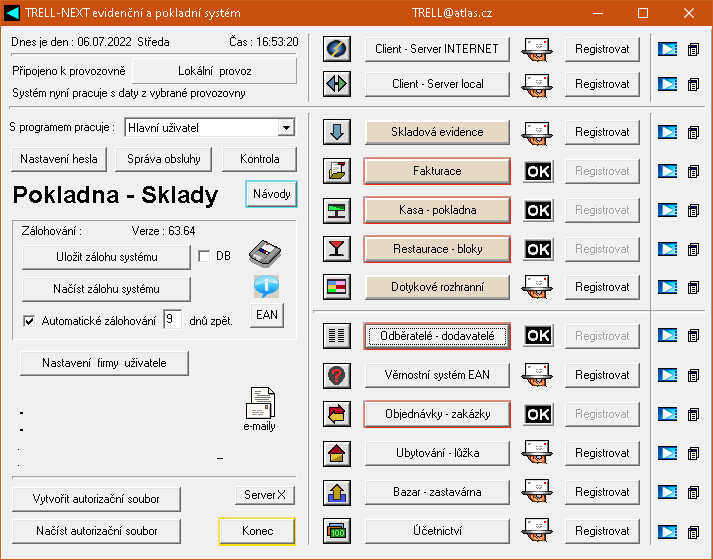Click the house icon for Ubytování - lůžka
713x560 pixels.
[336, 453]
